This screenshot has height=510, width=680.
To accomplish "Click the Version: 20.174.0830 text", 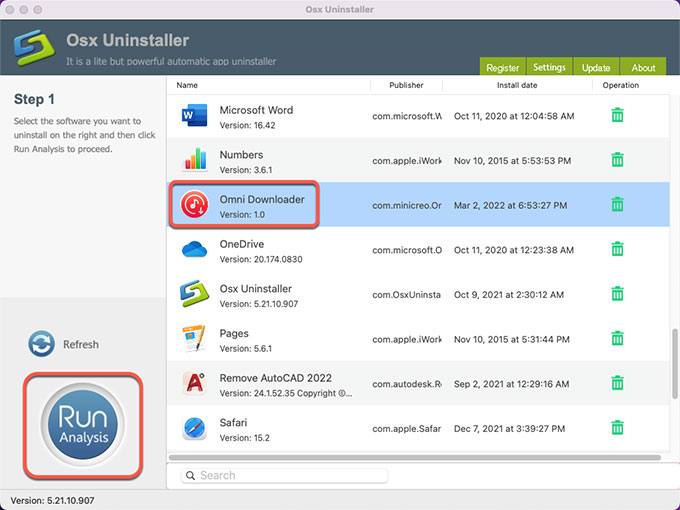I will pos(261,259).
